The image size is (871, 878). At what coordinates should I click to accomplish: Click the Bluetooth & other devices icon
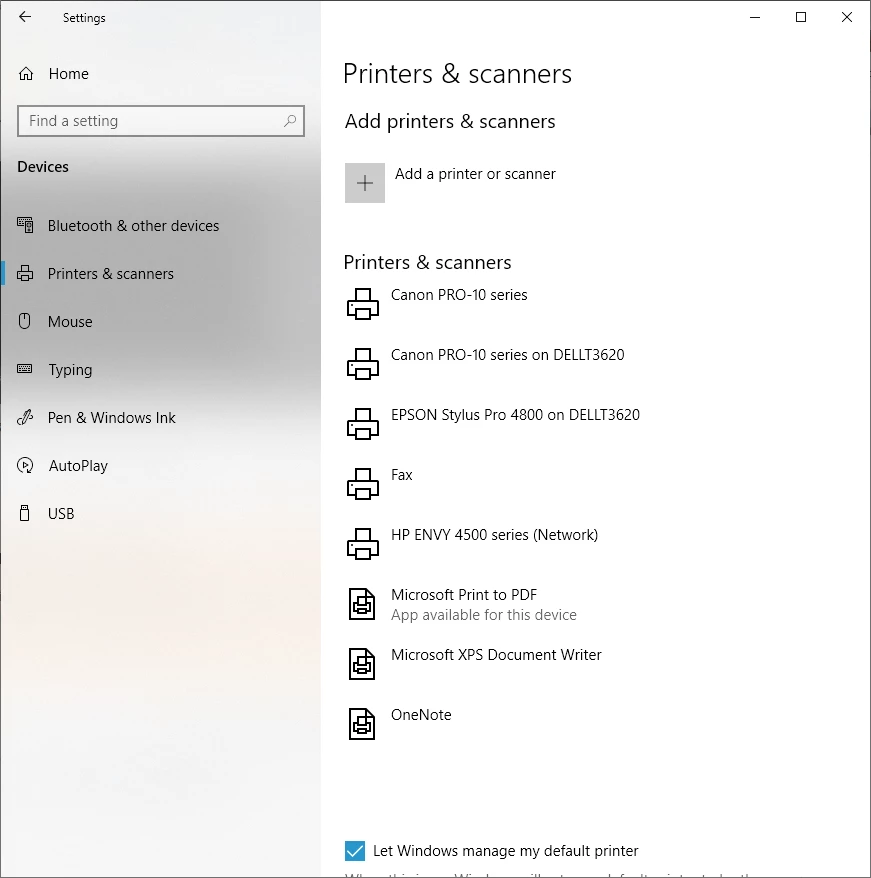[x=25, y=225]
